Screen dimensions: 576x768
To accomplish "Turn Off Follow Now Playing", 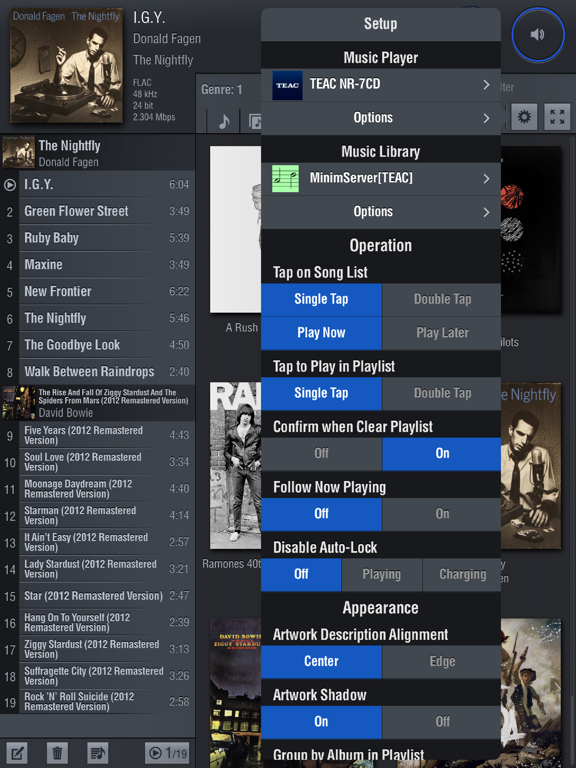I will [321, 514].
